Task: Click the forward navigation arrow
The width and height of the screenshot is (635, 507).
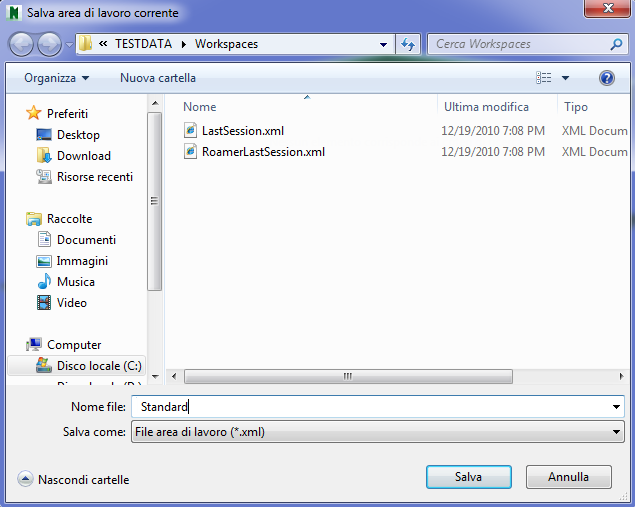Action: coord(49,44)
